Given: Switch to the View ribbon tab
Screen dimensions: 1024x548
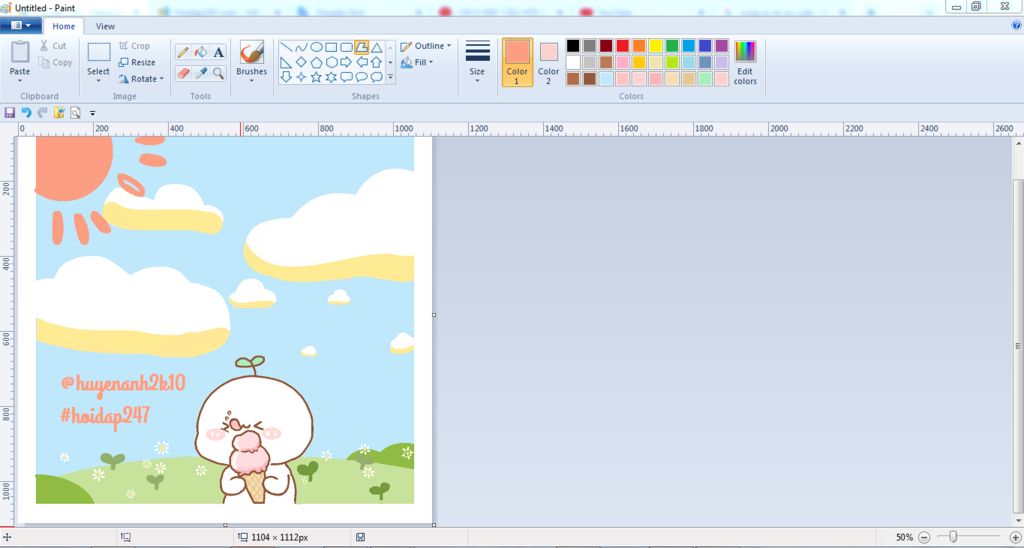Looking at the screenshot, I should tap(105, 26).
